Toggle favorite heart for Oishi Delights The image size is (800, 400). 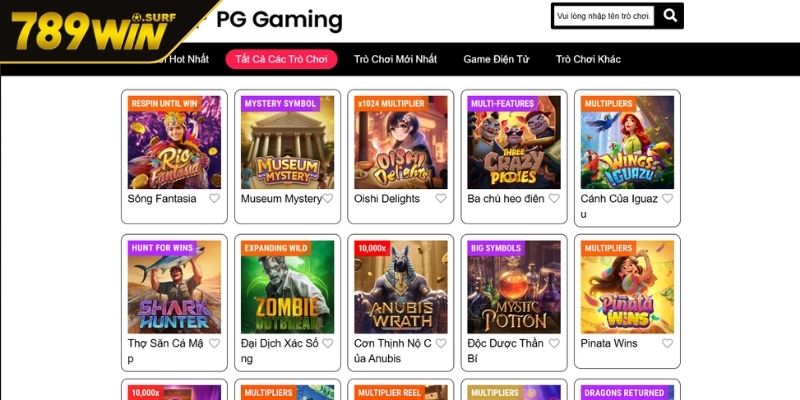[x=441, y=198]
